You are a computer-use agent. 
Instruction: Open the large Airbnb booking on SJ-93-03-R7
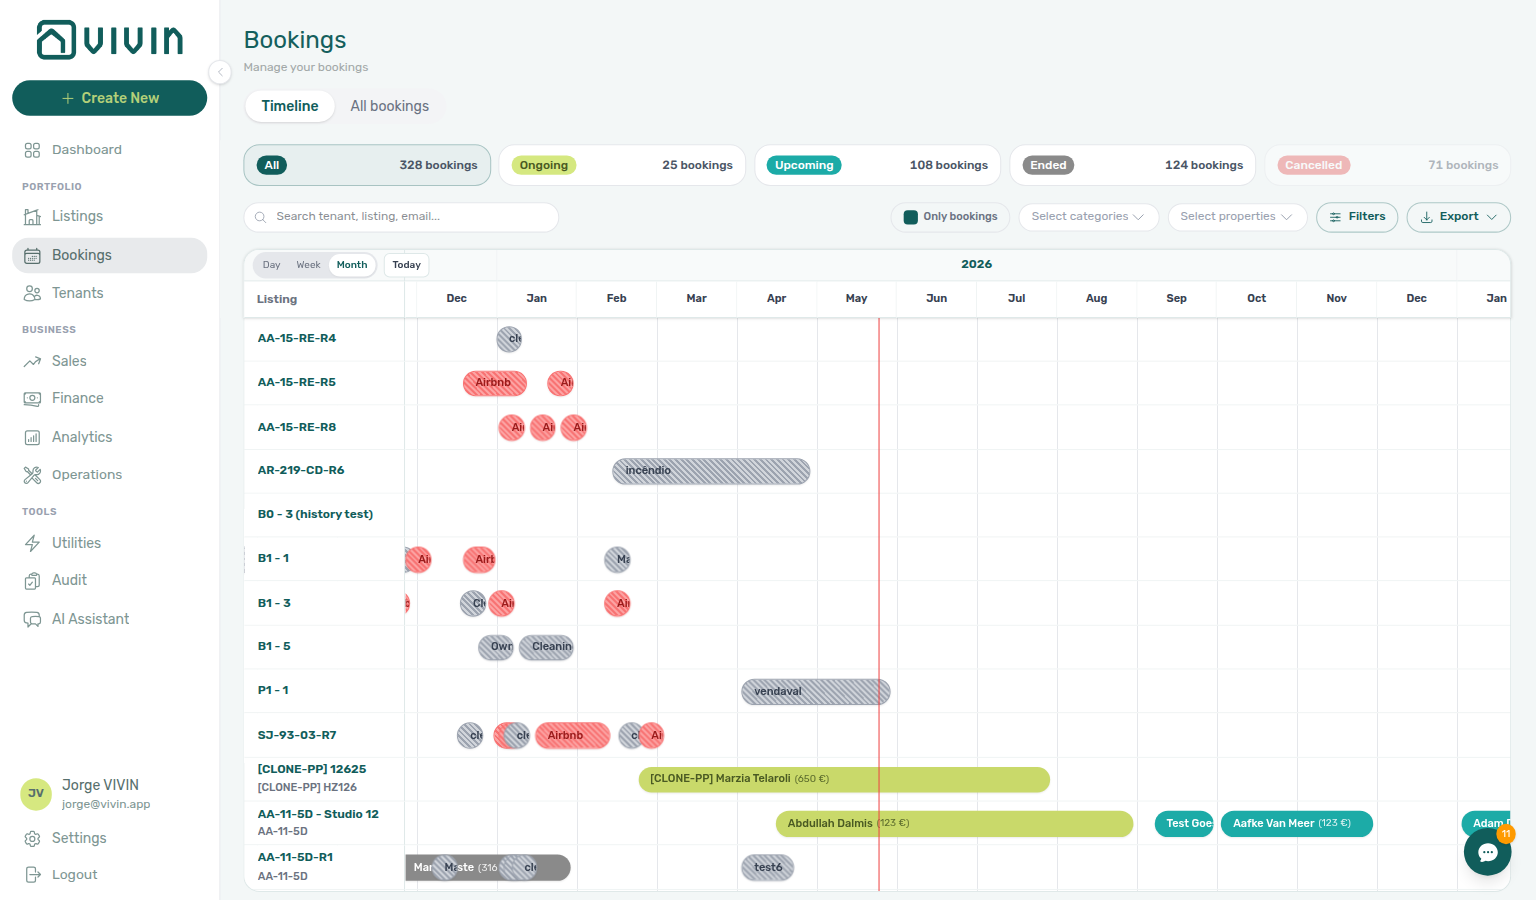(572, 736)
